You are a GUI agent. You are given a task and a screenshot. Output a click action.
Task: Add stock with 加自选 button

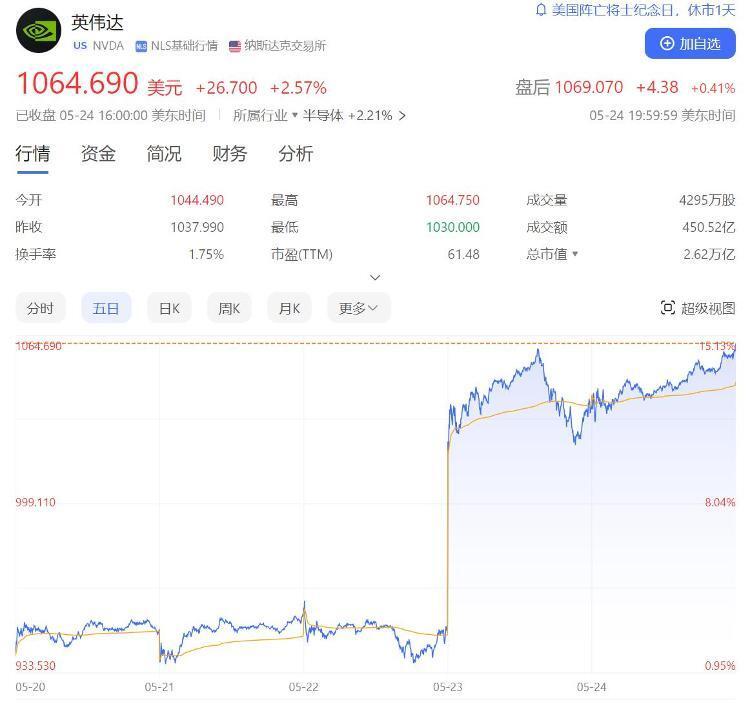(x=690, y=44)
